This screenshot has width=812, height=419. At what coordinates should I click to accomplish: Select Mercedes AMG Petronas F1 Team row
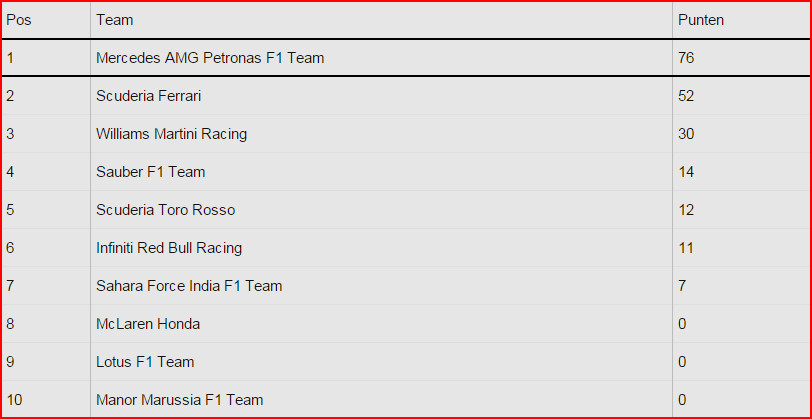tap(406, 57)
